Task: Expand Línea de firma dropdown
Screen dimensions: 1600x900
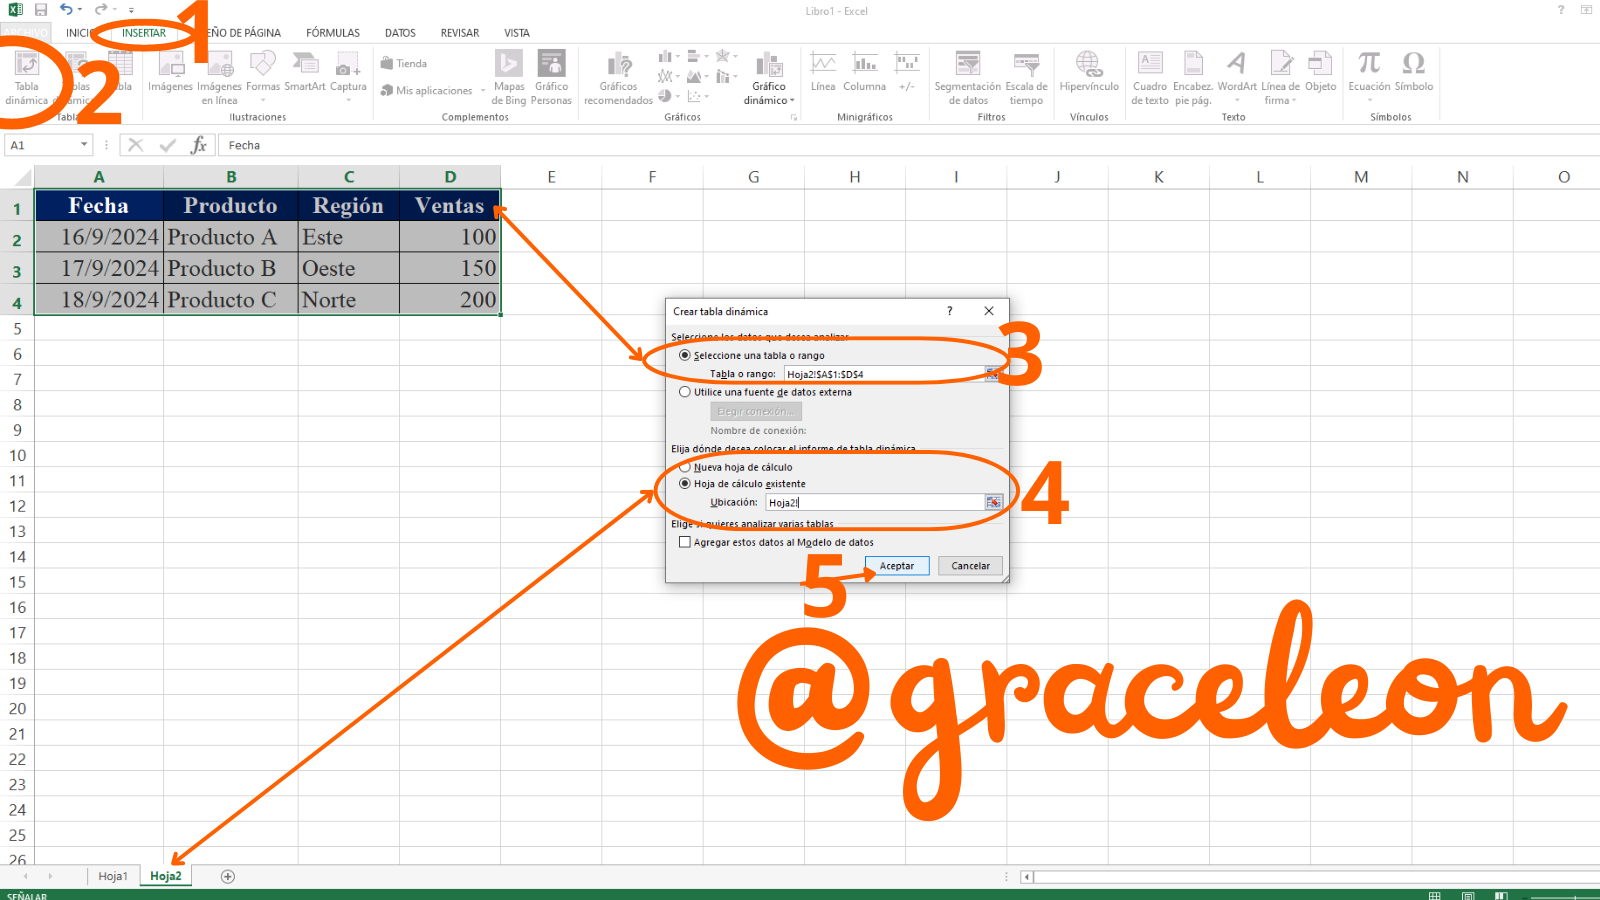Action: (1294, 101)
